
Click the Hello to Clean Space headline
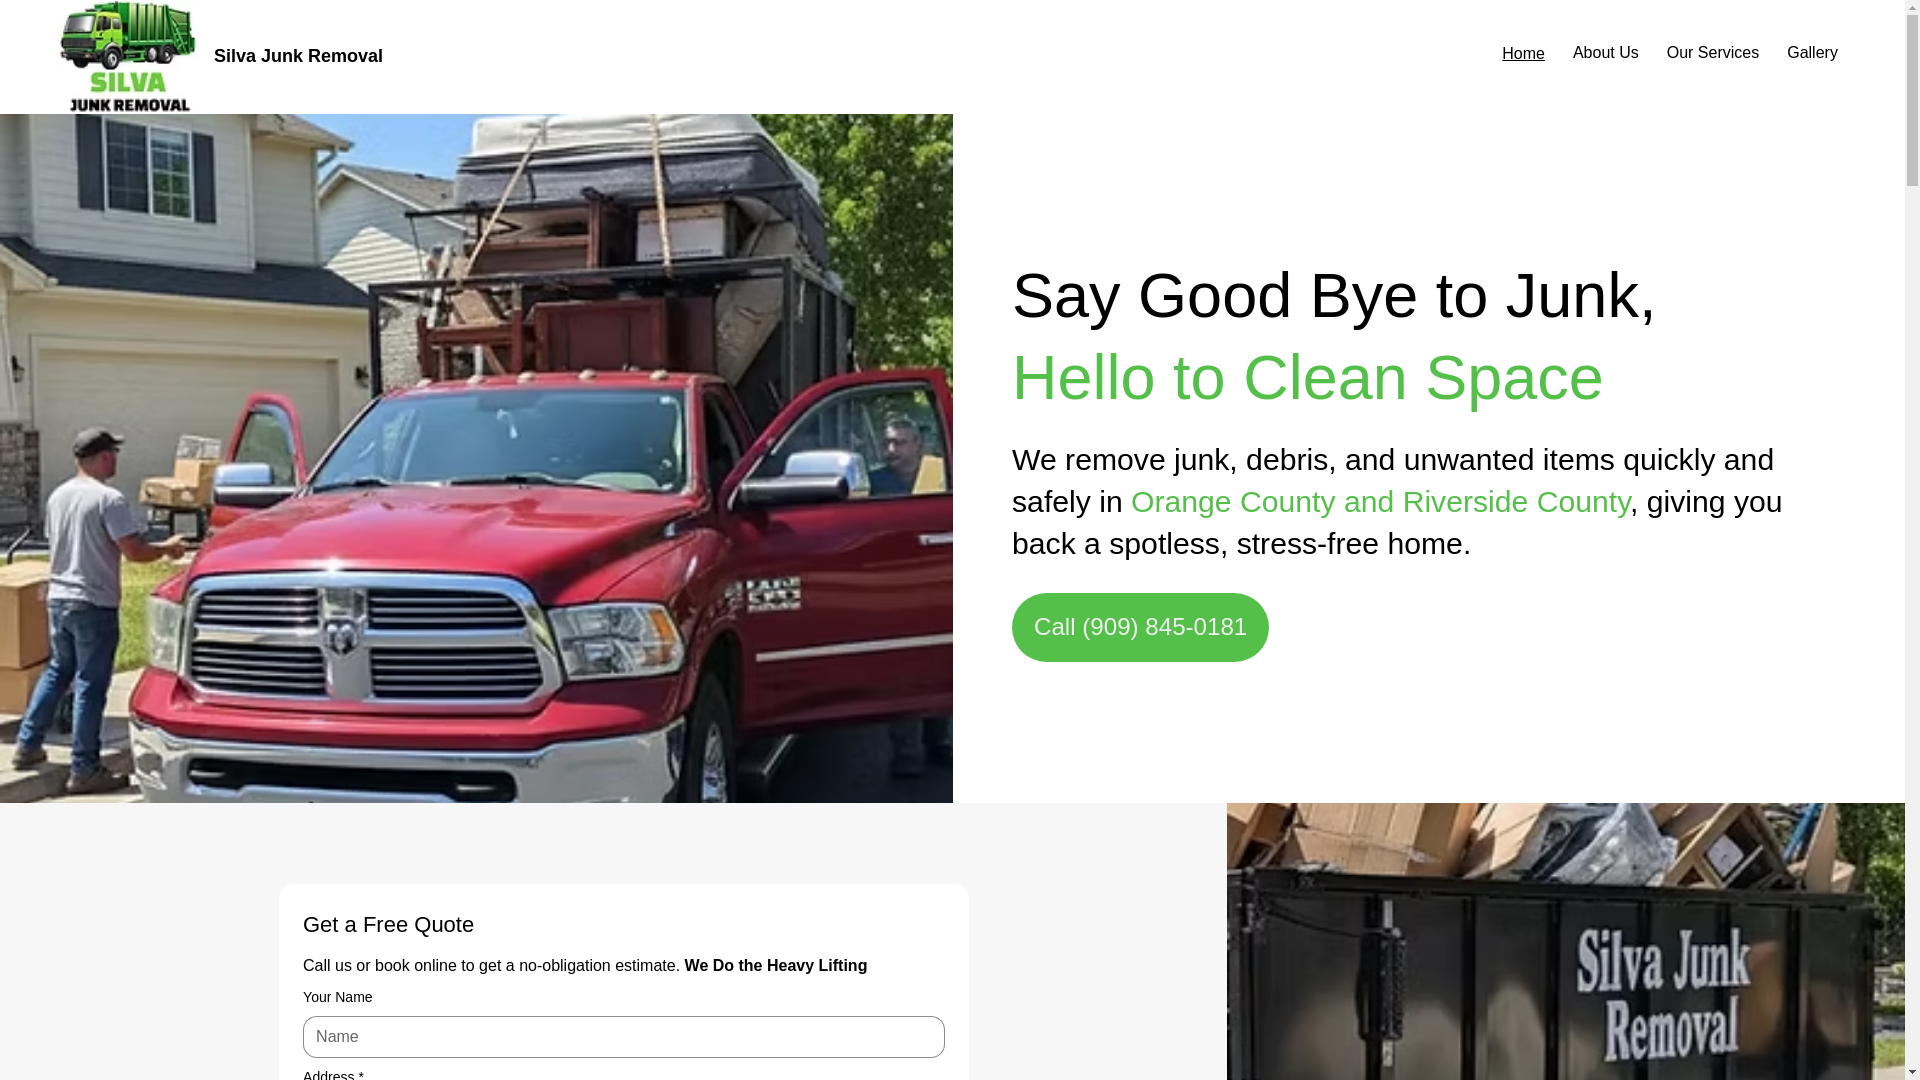(x=1307, y=378)
